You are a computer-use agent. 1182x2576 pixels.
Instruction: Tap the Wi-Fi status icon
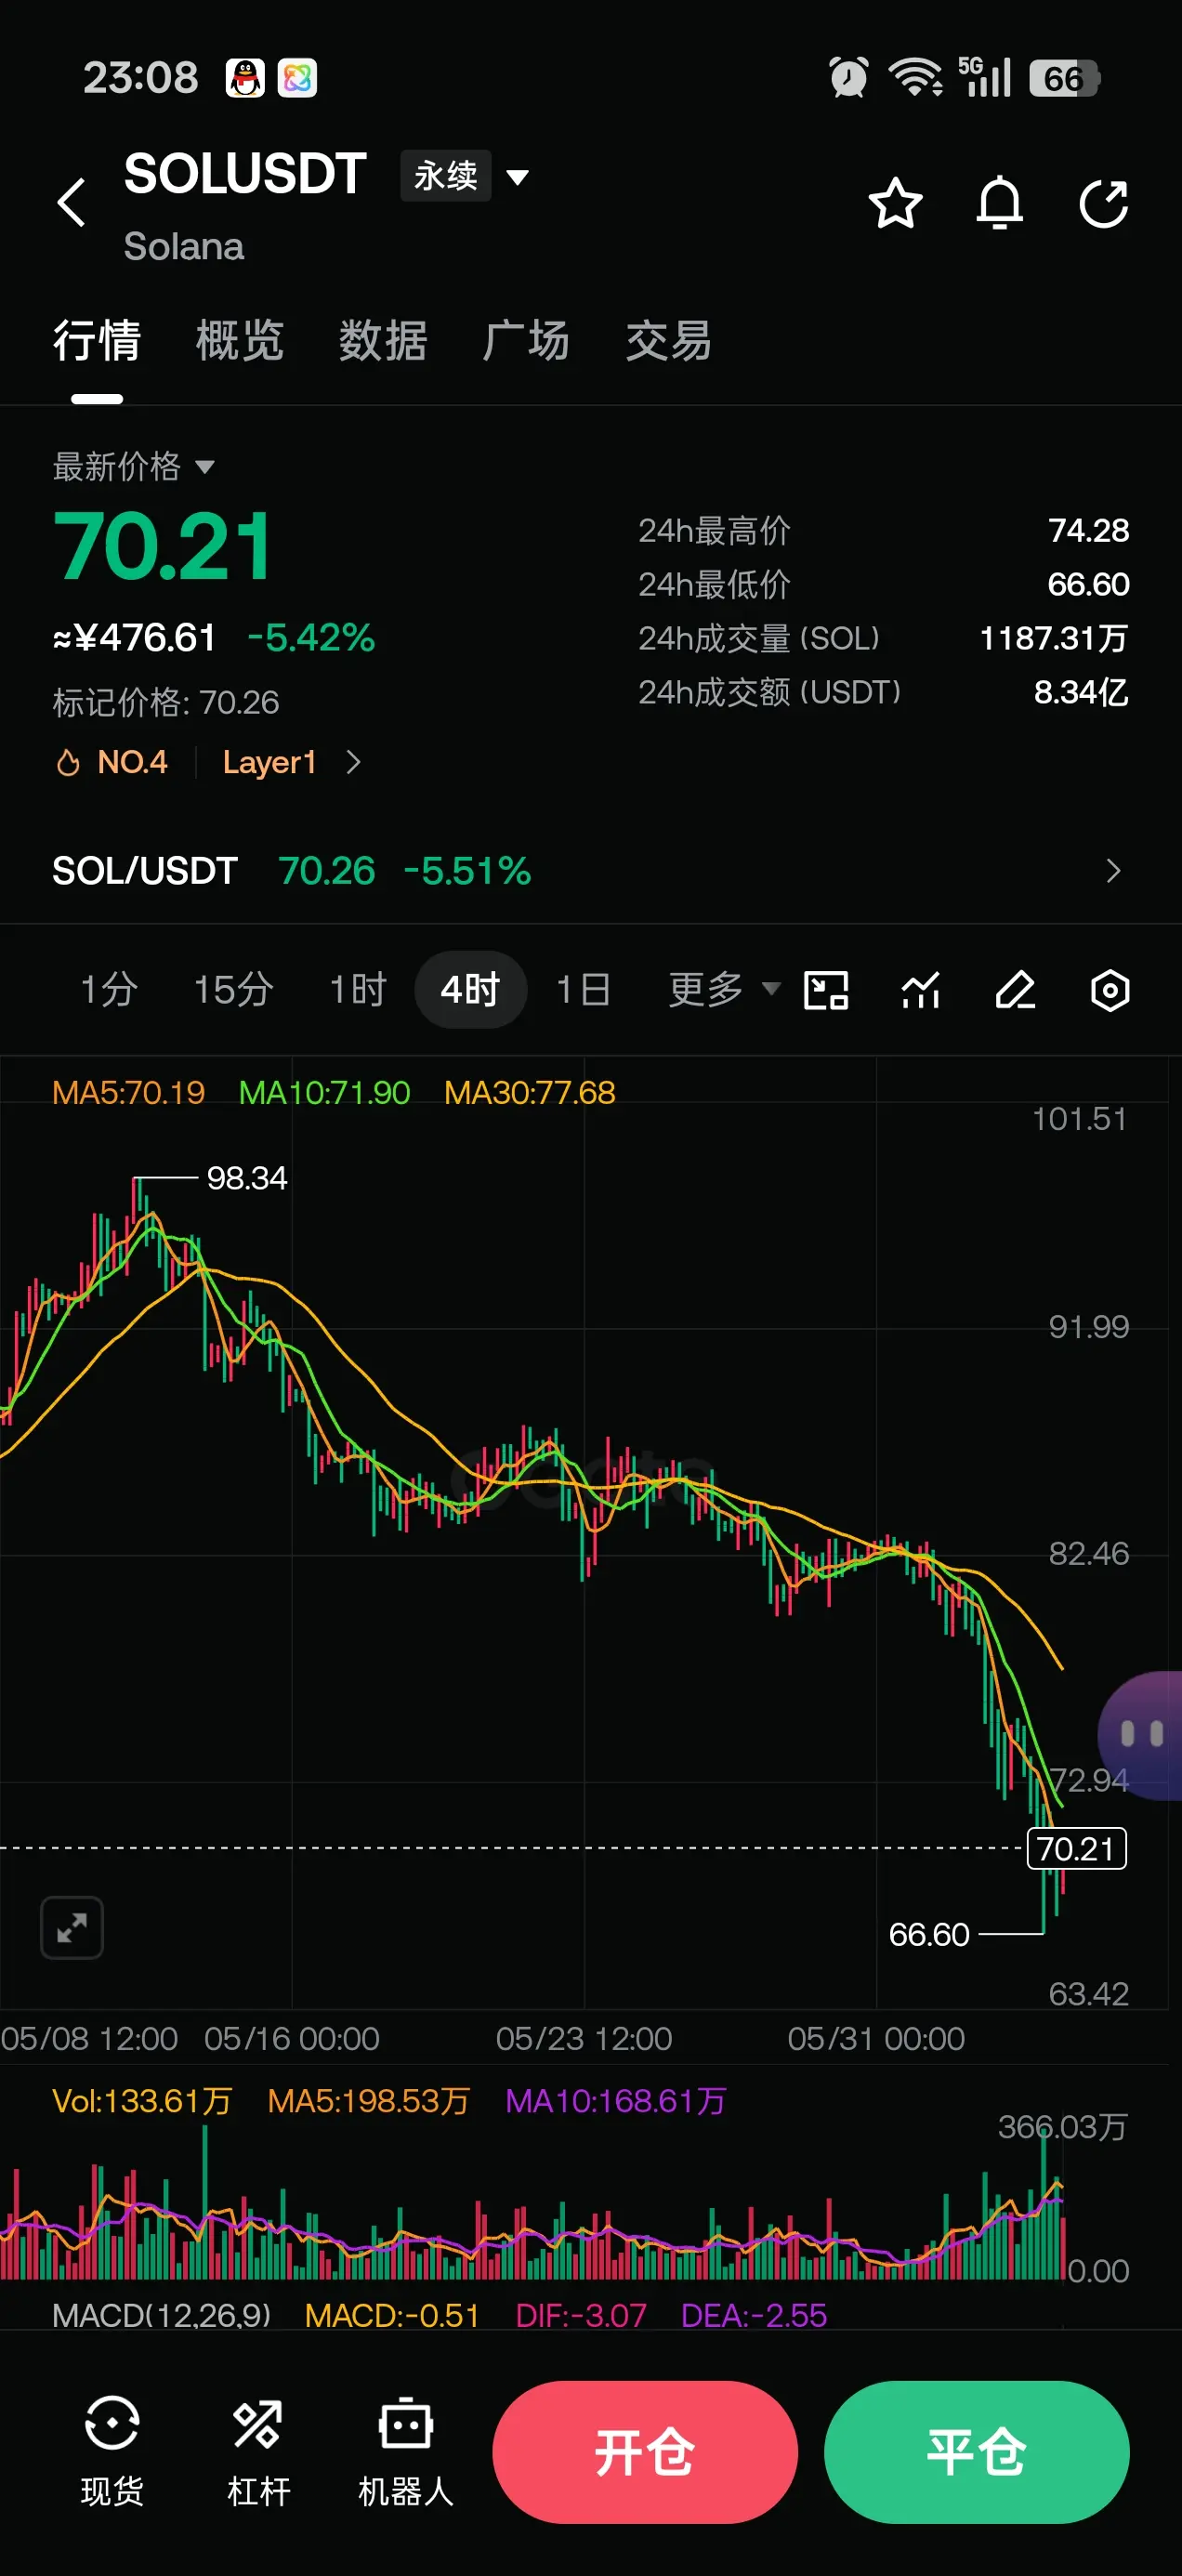coord(915,77)
